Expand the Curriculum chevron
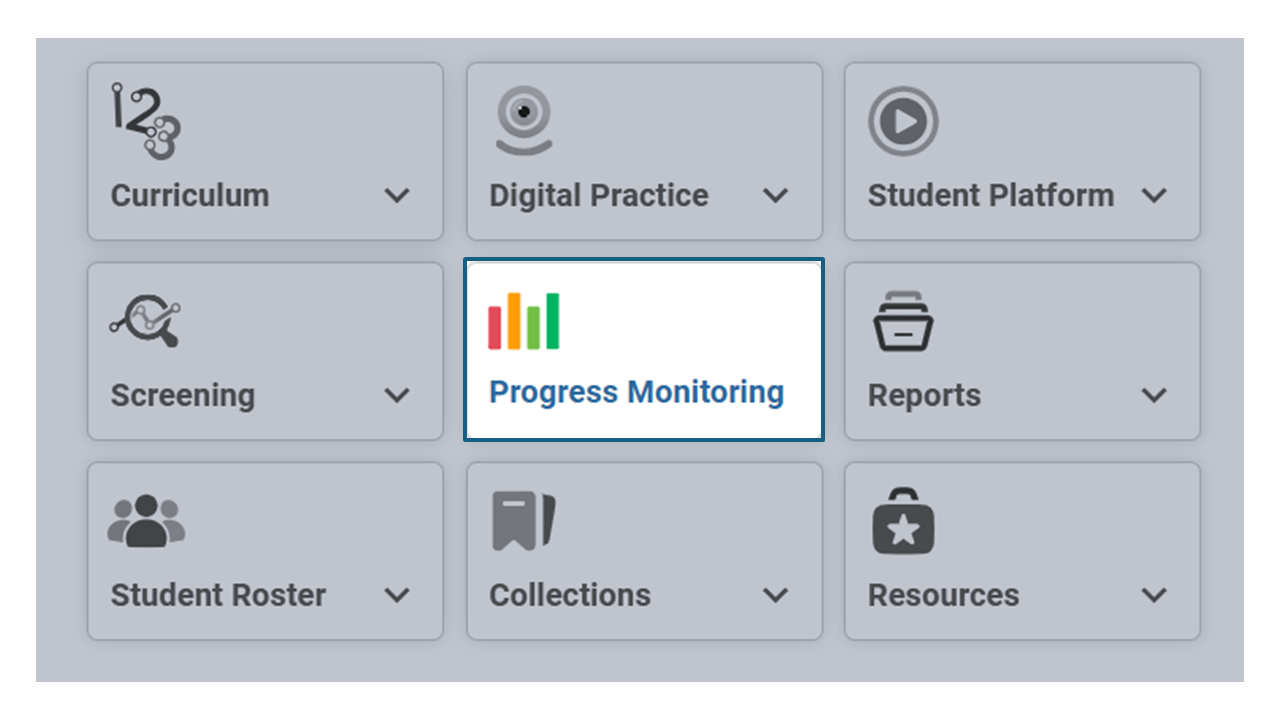 [x=397, y=196]
